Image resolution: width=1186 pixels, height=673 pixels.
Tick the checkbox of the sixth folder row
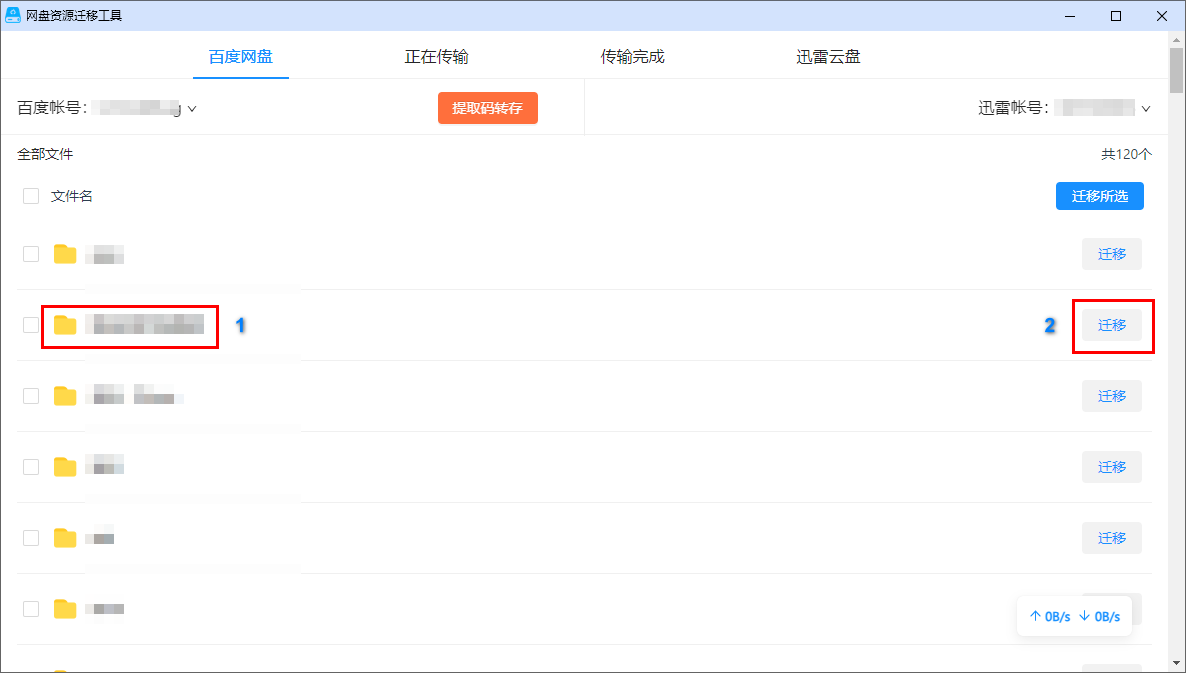point(31,609)
